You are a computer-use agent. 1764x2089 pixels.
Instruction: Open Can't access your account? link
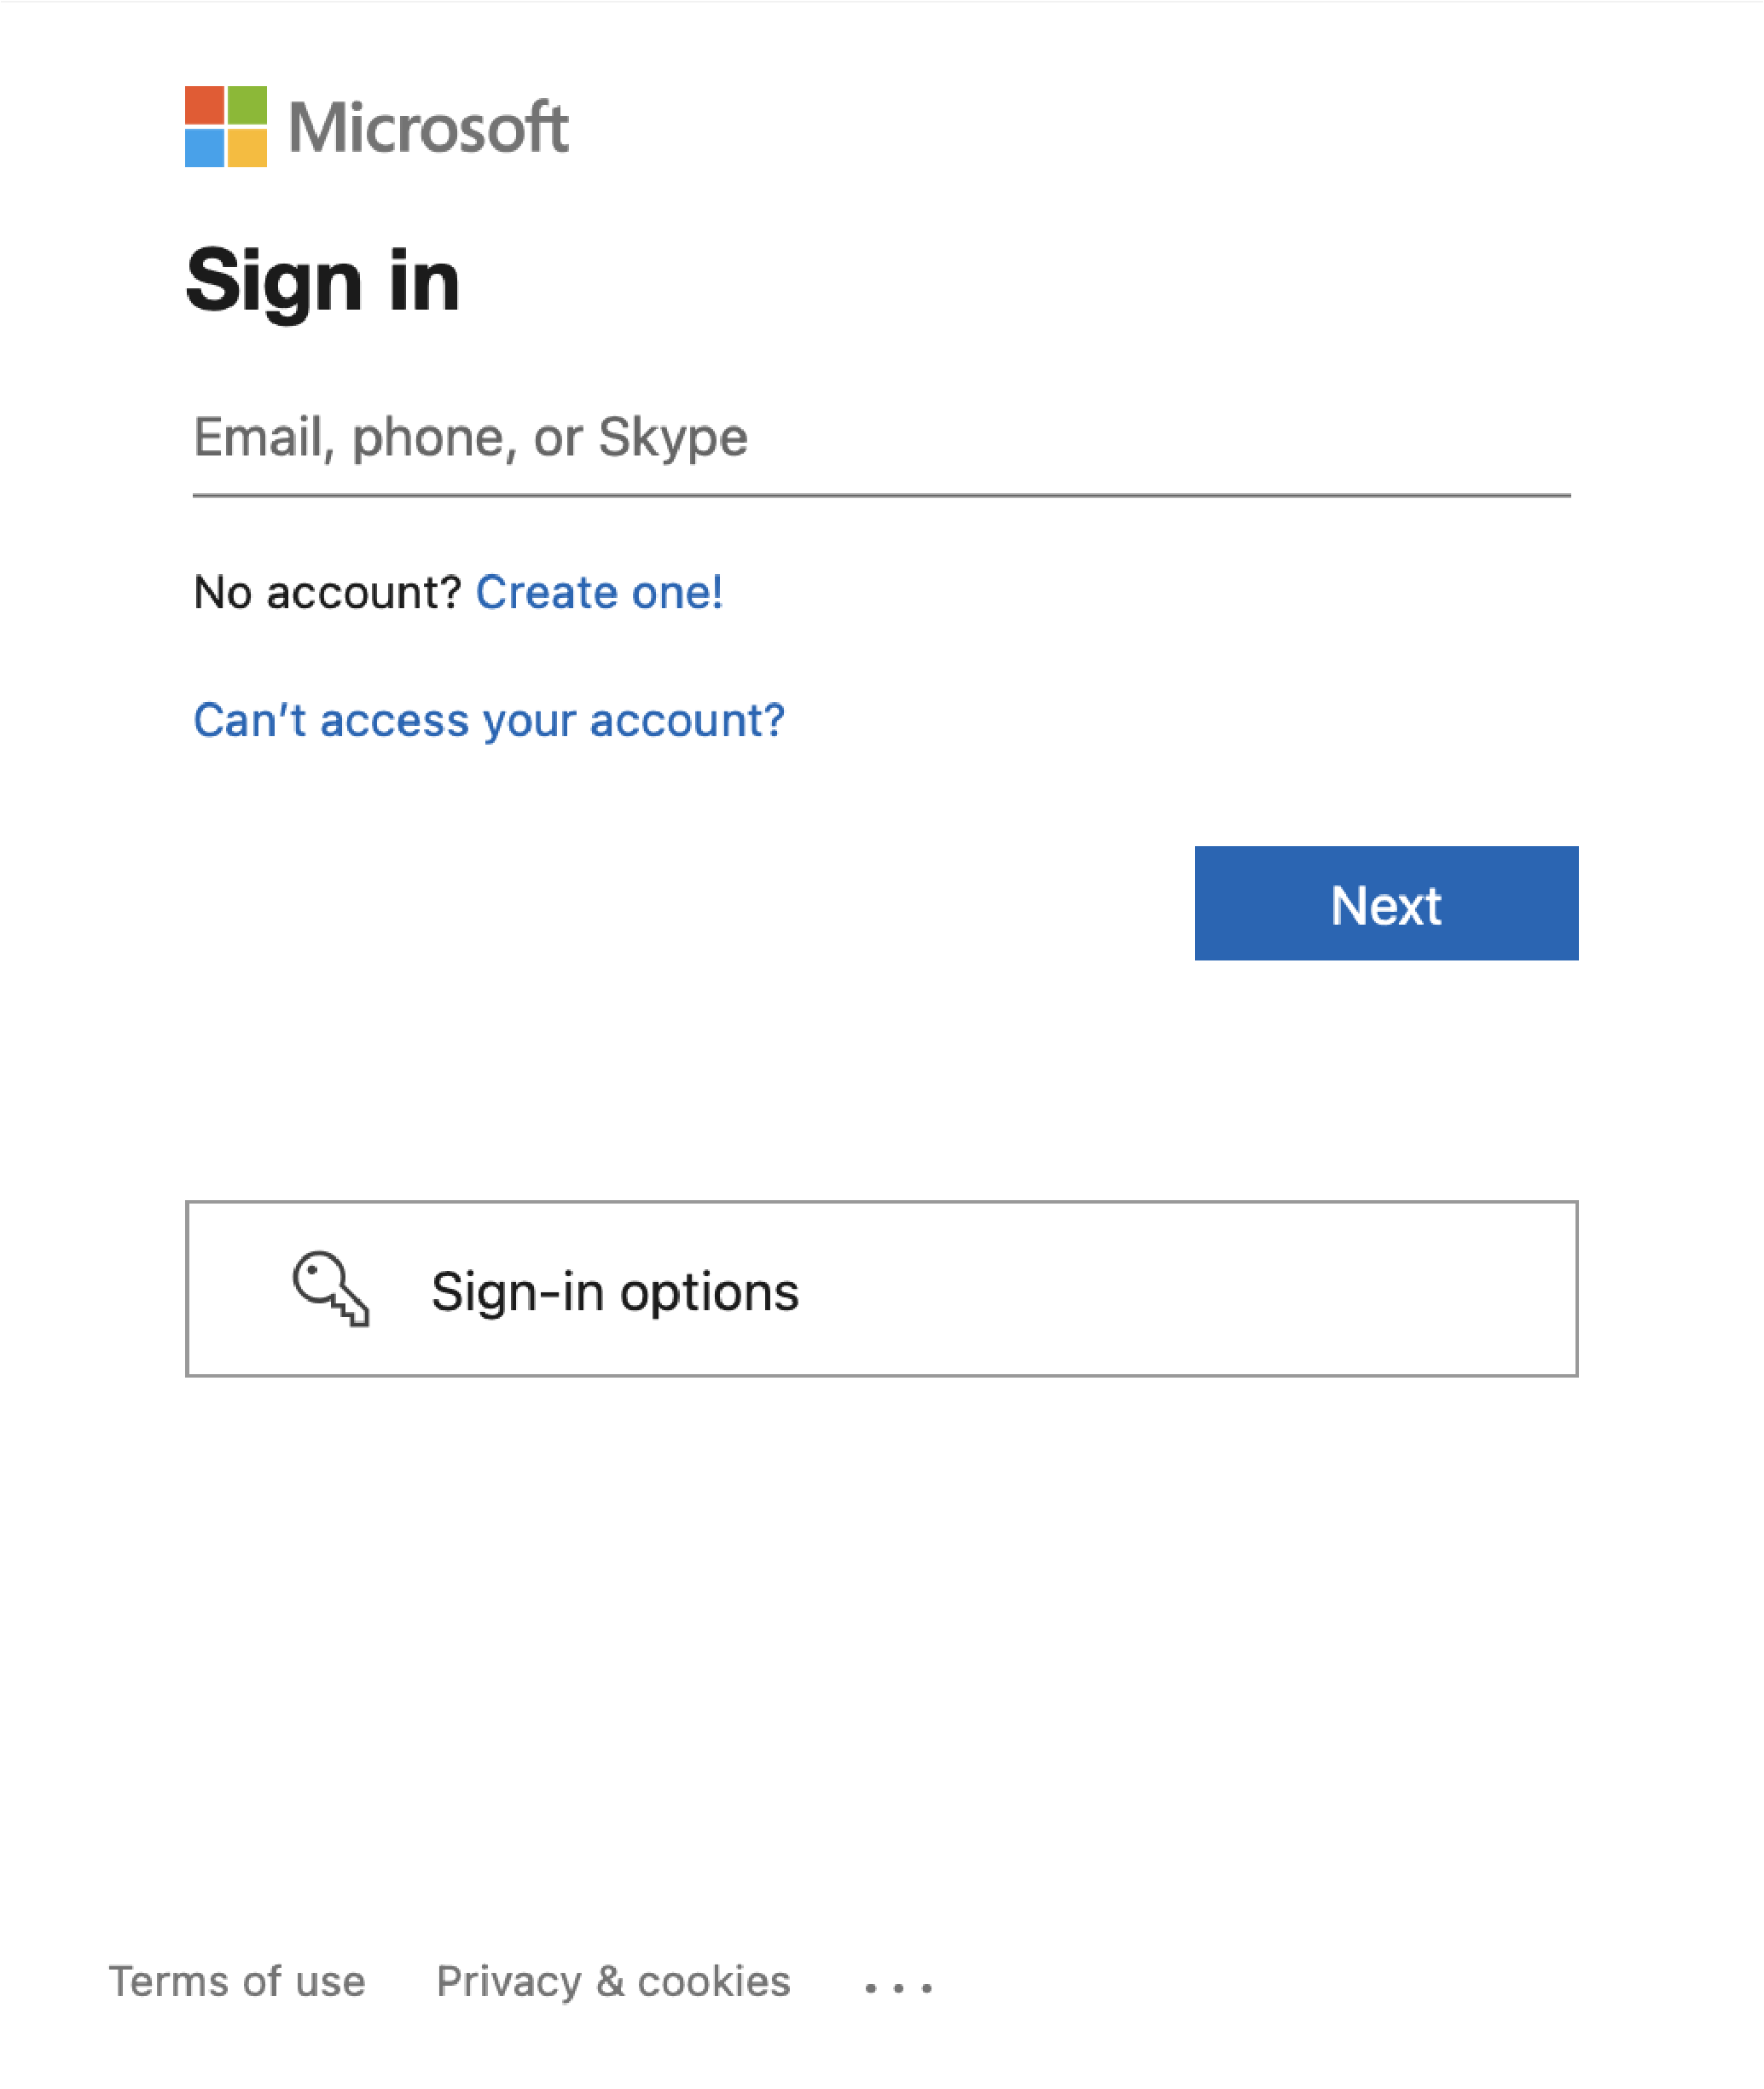click(x=489, y=721)
